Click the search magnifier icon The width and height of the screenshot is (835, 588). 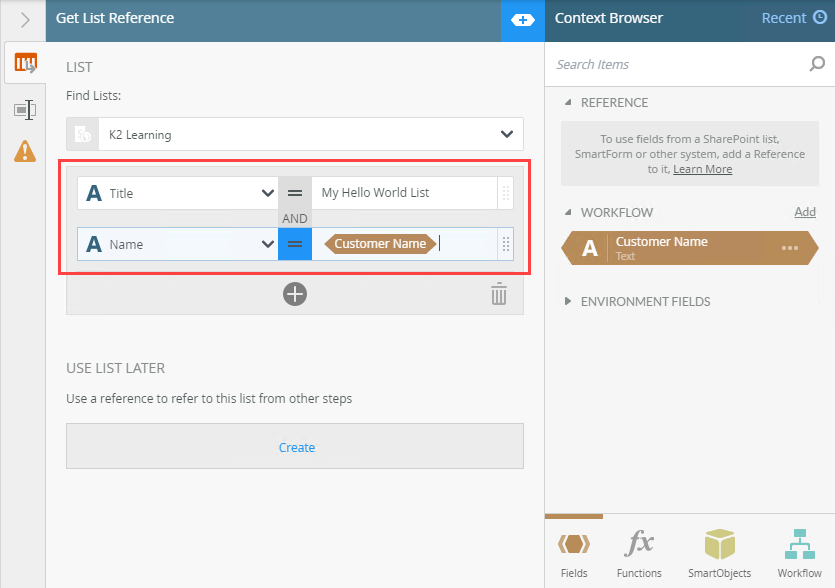point(817,64)
